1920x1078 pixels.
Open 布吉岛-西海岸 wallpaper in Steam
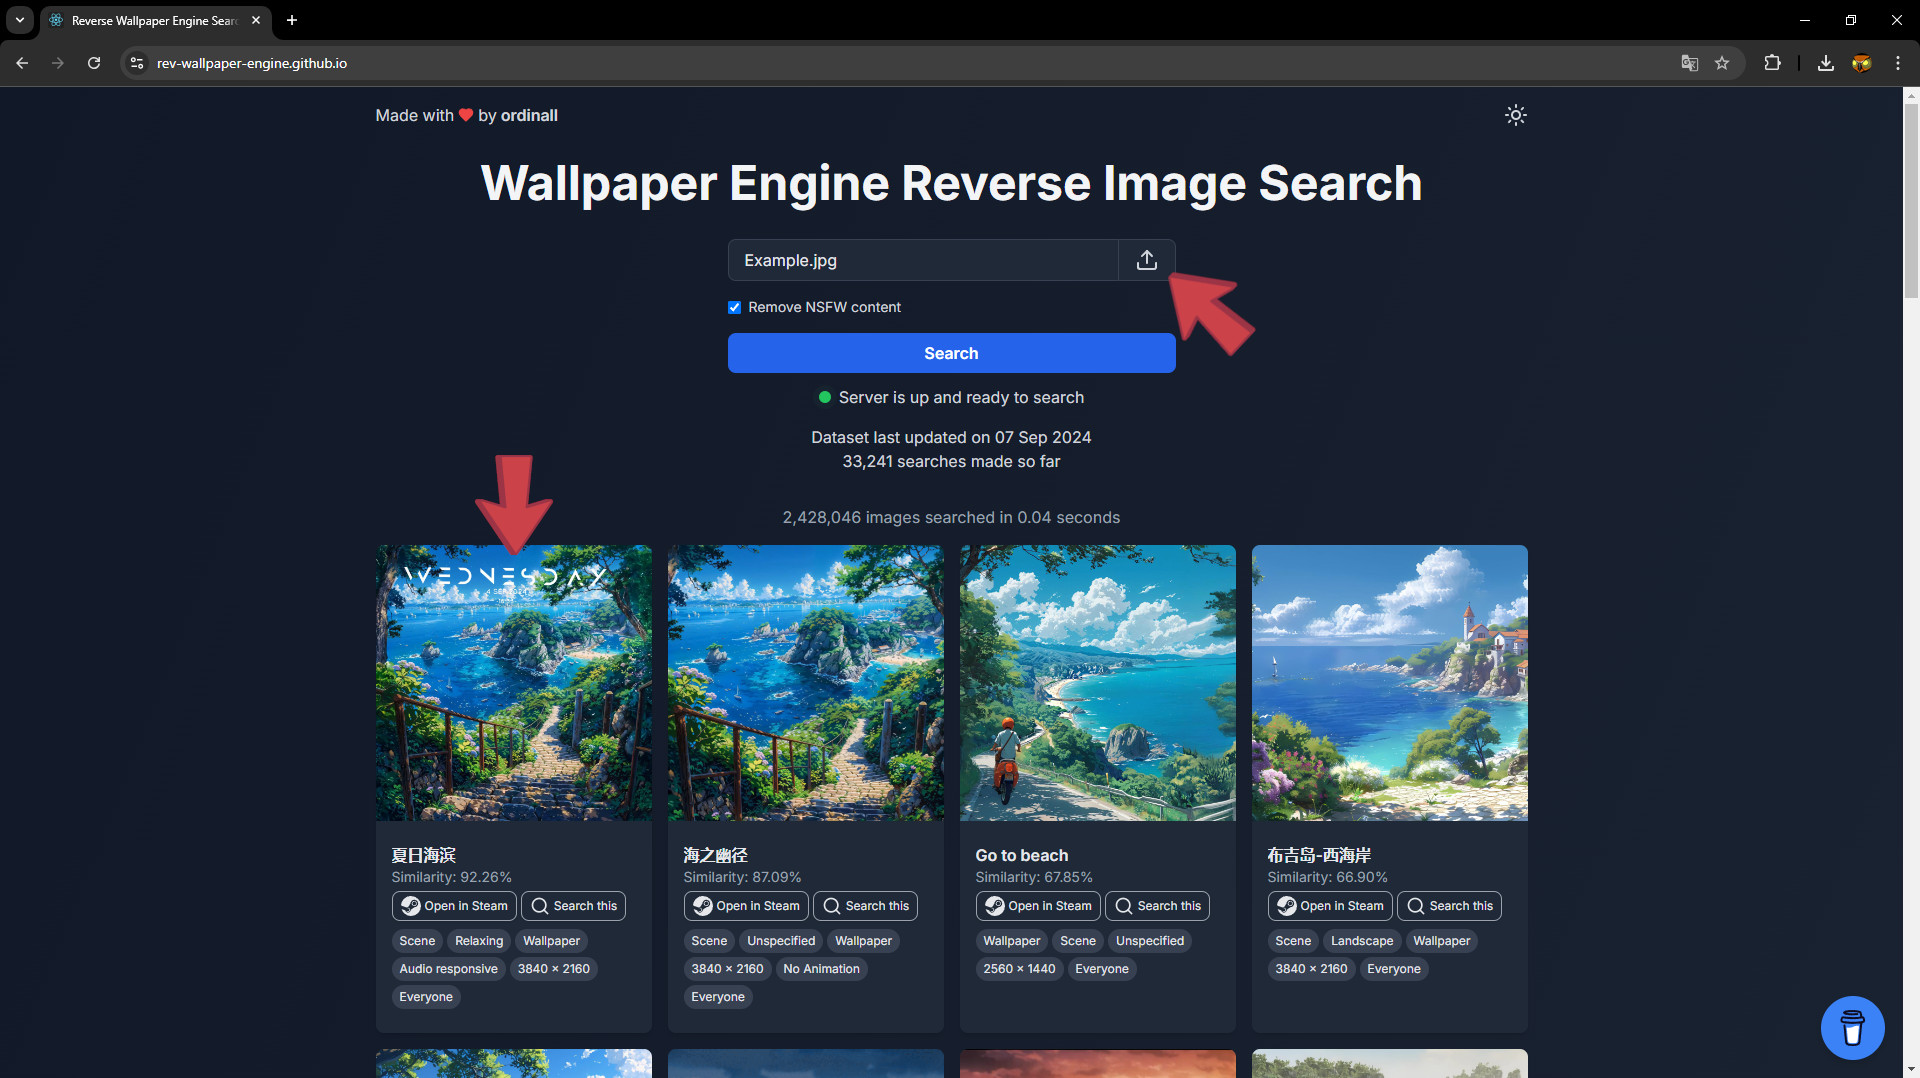click(1330, 906)
